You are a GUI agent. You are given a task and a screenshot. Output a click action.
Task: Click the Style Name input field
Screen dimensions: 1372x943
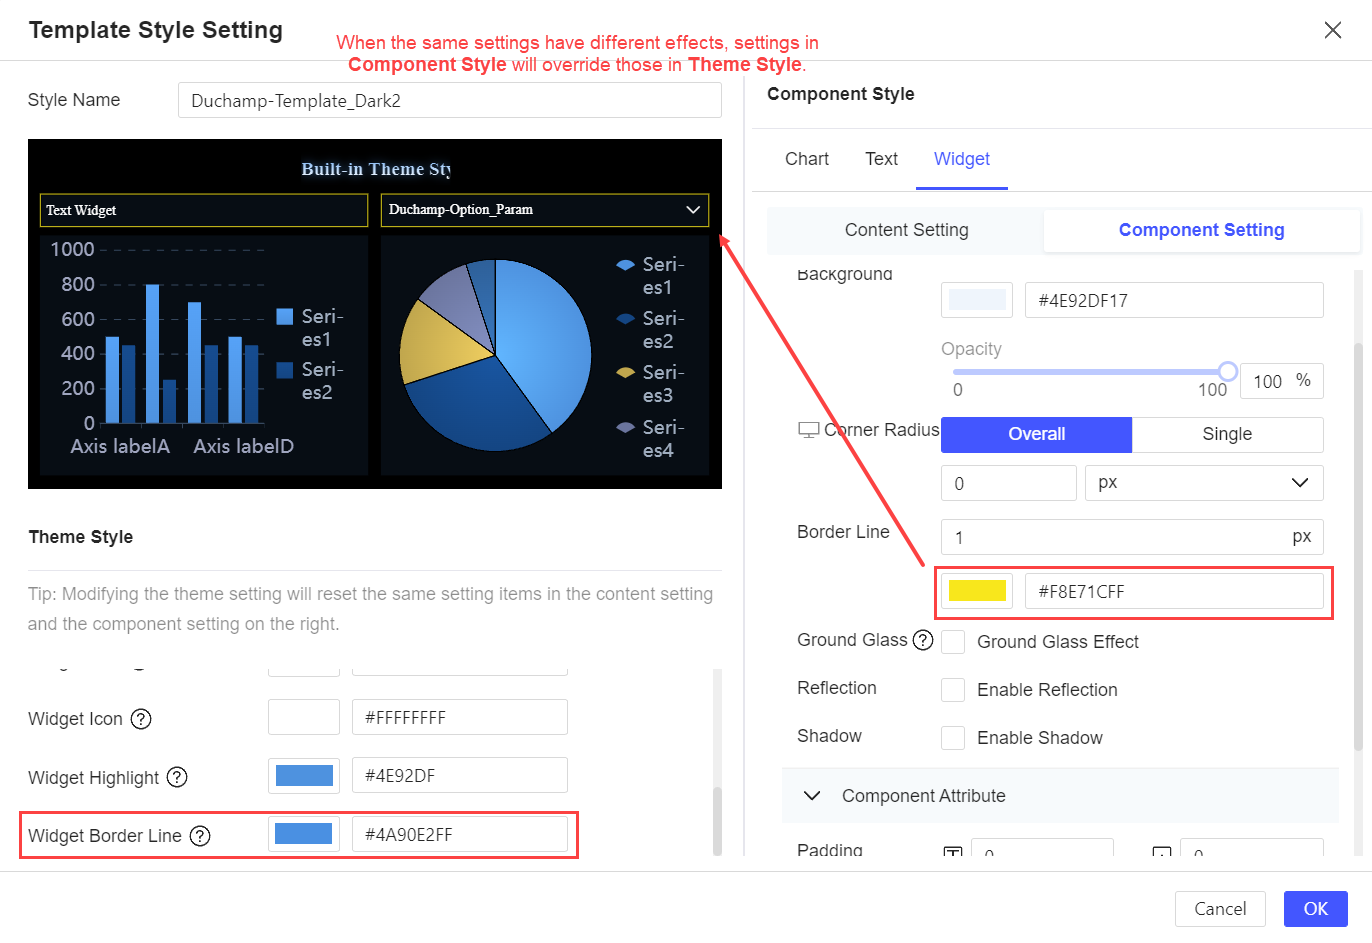coord(450,100)
